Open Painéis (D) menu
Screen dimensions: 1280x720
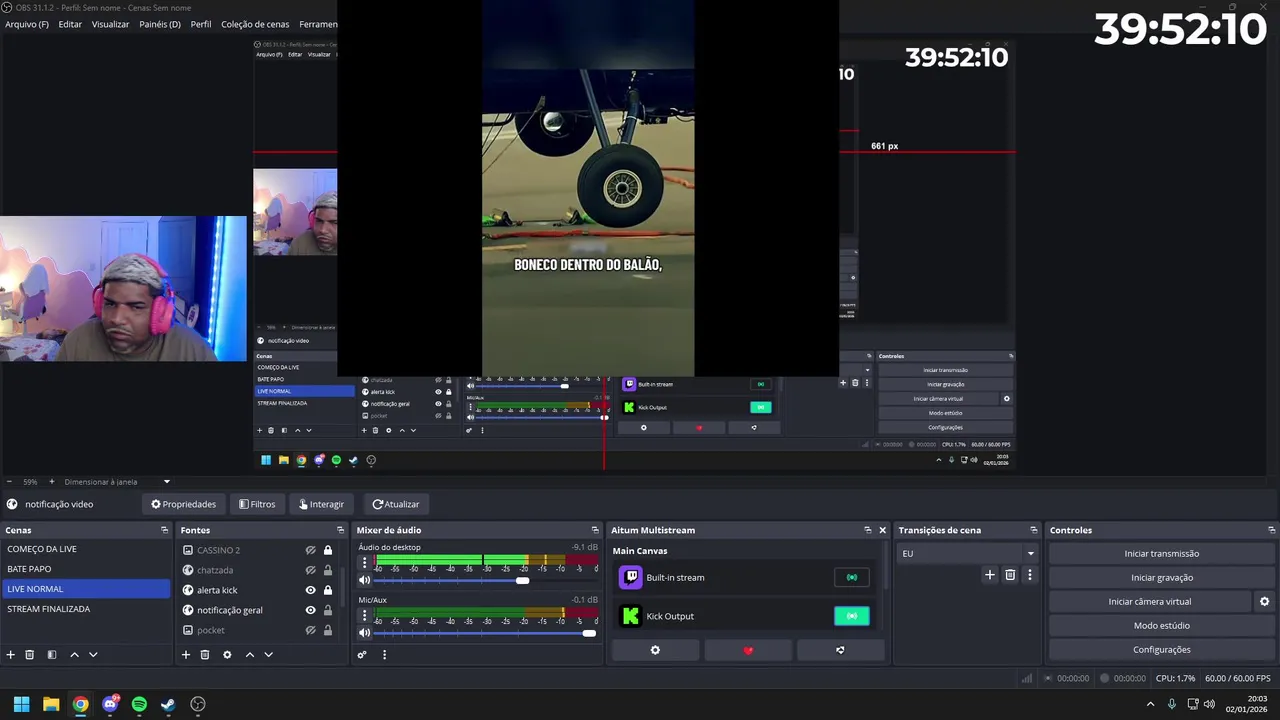click(160, 24)
